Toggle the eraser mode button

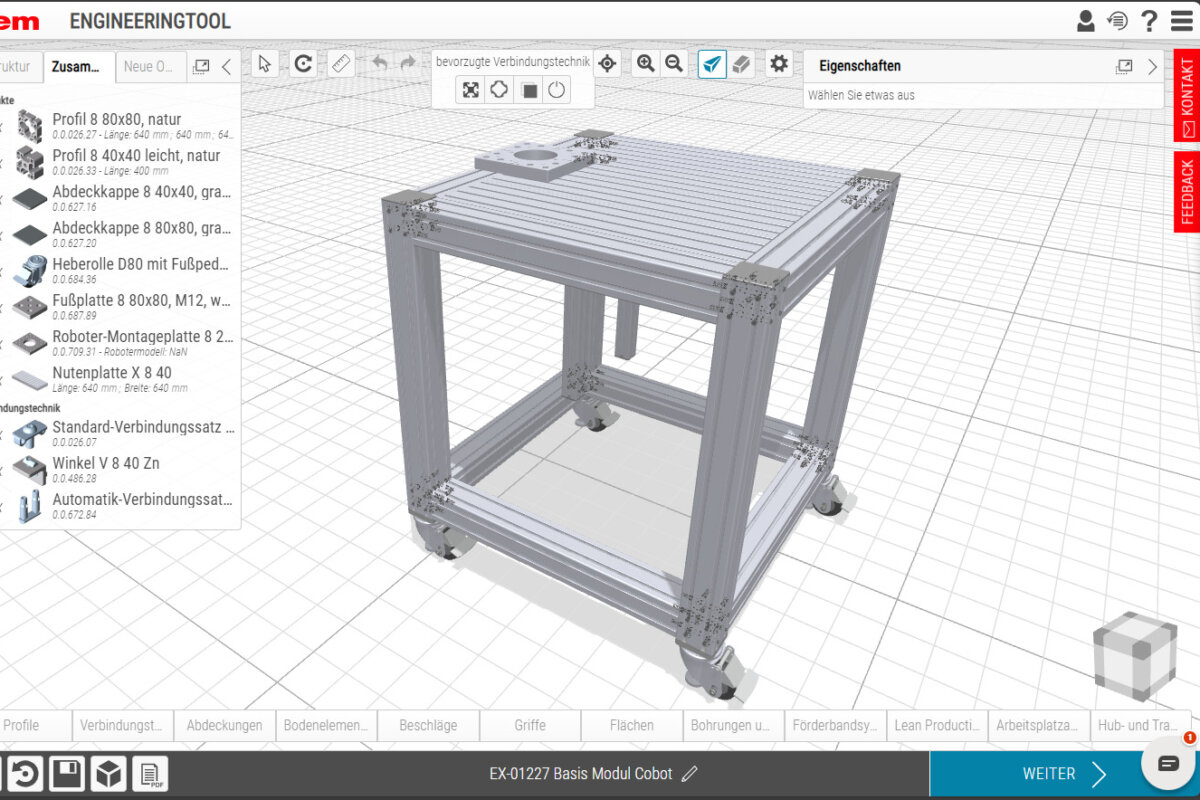coord(740,64)
